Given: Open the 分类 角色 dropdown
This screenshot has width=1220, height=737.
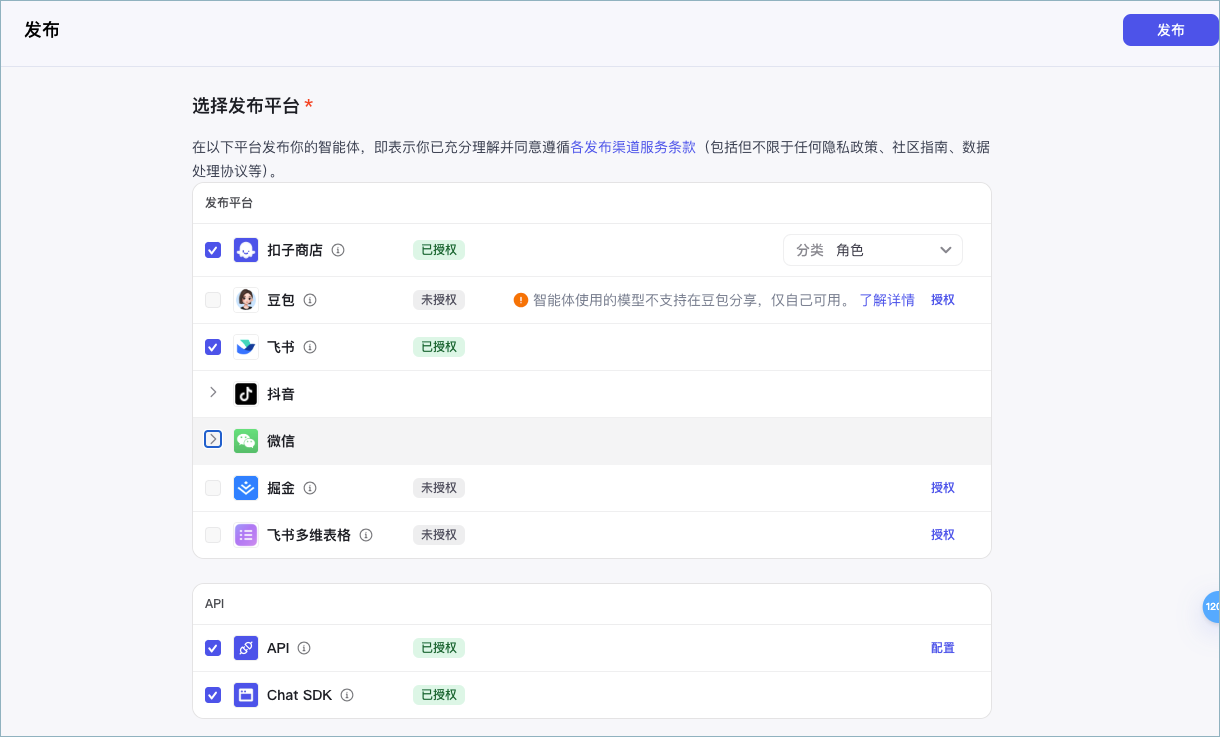Looking at the screenshot, I should point(872,250).
